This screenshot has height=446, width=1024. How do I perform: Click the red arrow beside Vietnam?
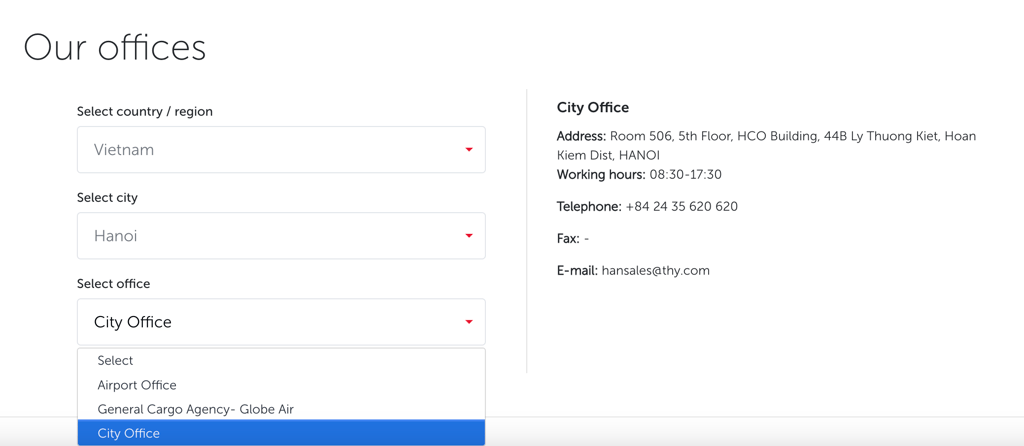tap(468, 150)
